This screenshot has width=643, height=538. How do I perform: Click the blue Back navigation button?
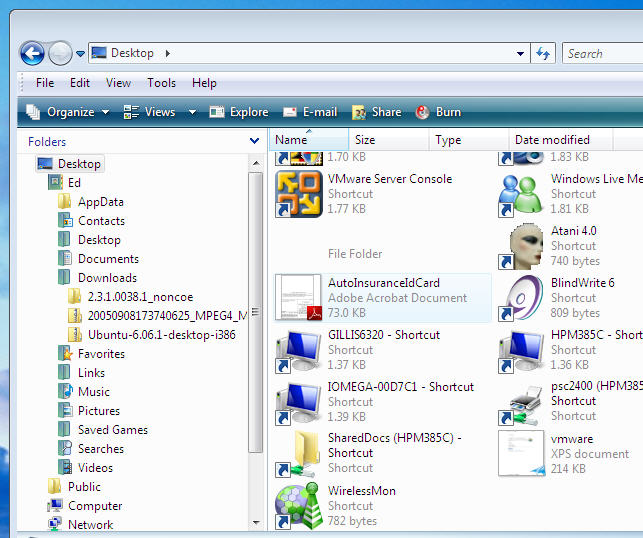tap(32, 53)
